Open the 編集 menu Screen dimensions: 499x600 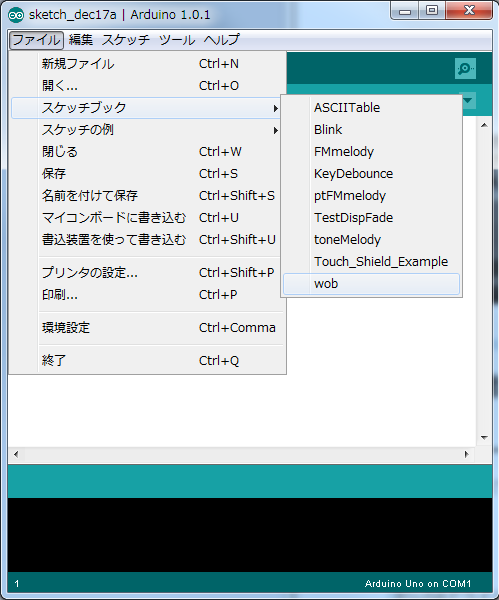tap(81, 40)
